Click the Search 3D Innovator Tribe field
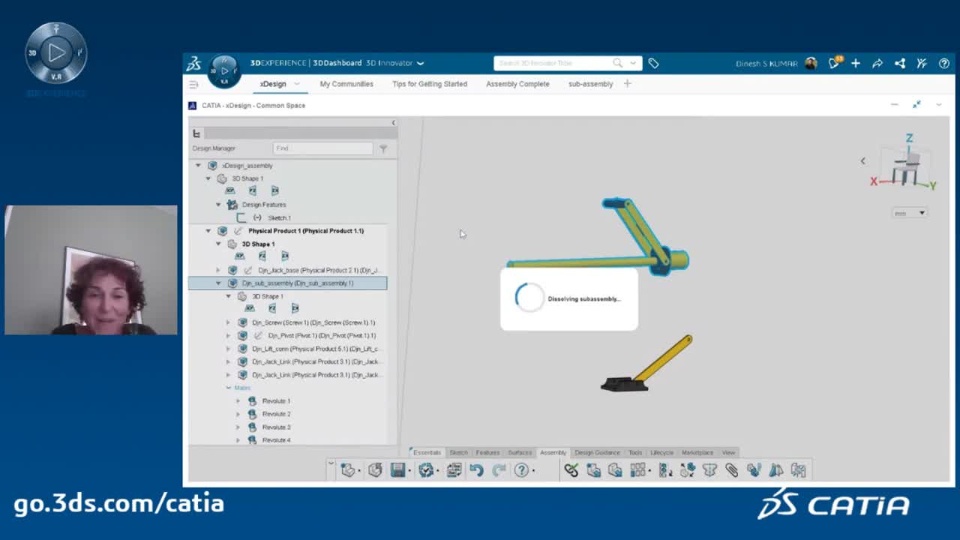 click(554, 63)
